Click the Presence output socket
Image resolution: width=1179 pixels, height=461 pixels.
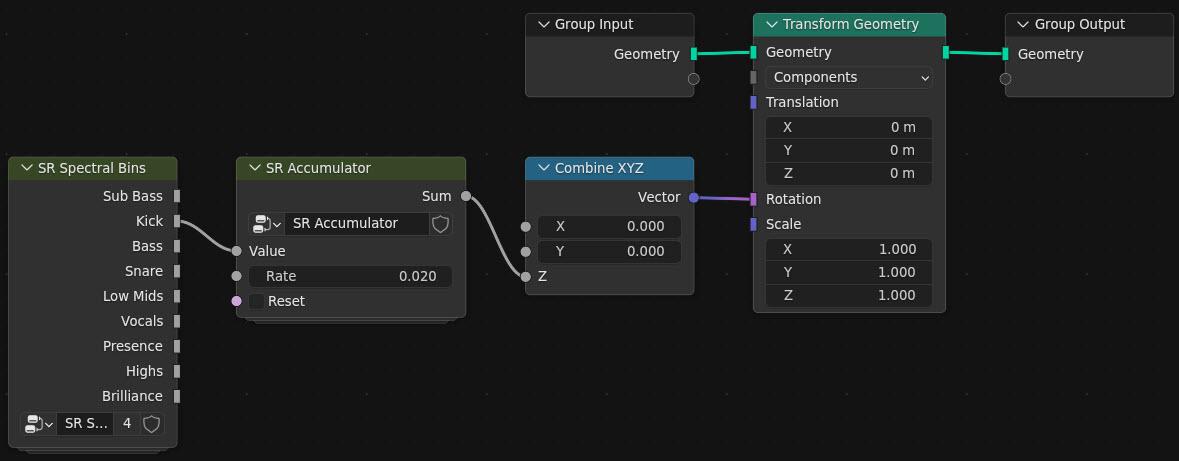pos(177,346)
